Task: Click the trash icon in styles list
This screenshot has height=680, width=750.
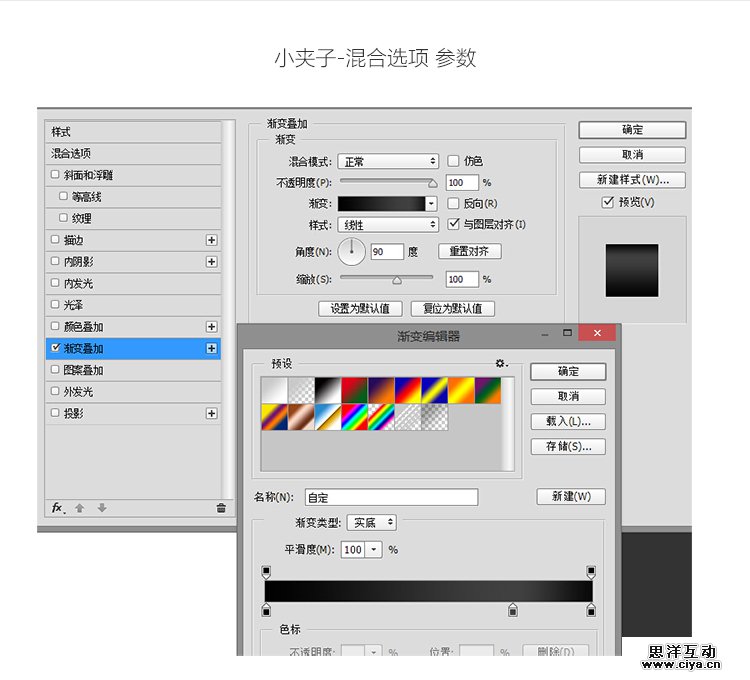Action: pyautogui.click(x=221, y=508)
